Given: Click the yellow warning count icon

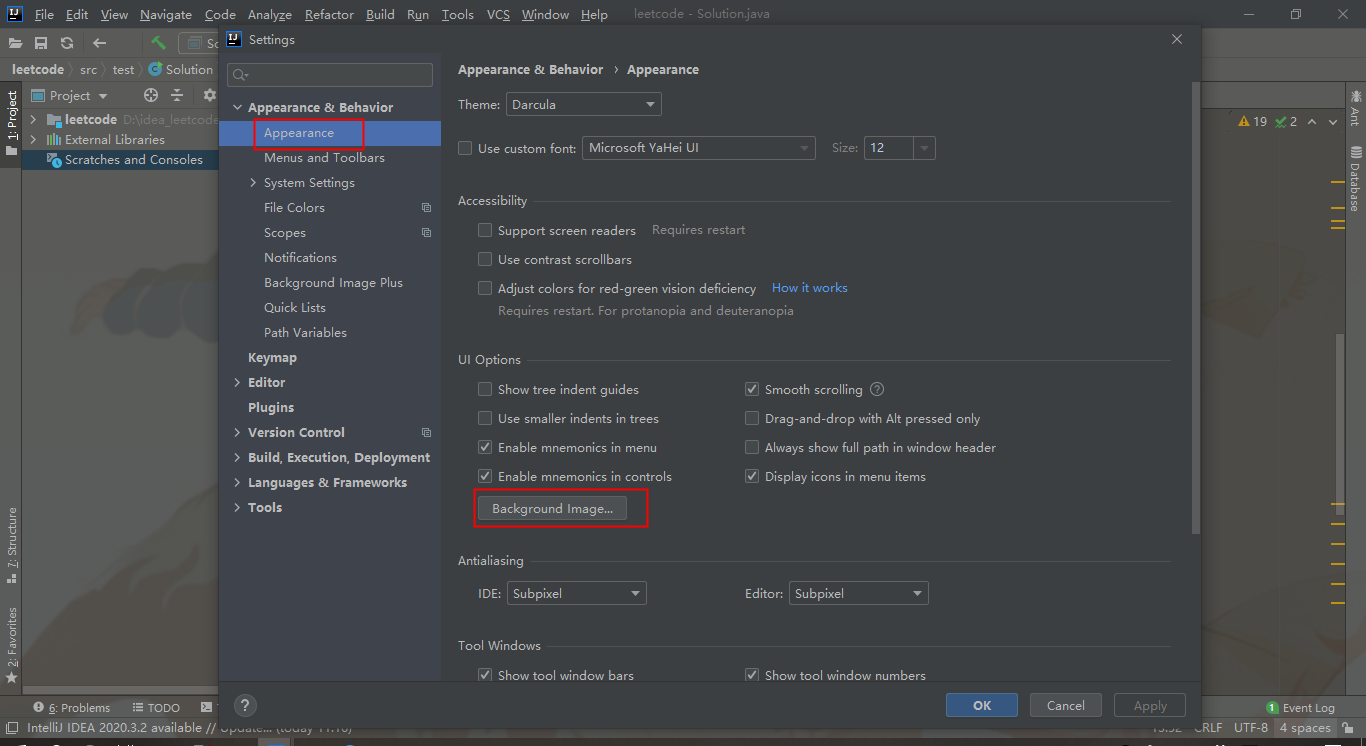Looking at the screenshot, I should [1244, 121].
